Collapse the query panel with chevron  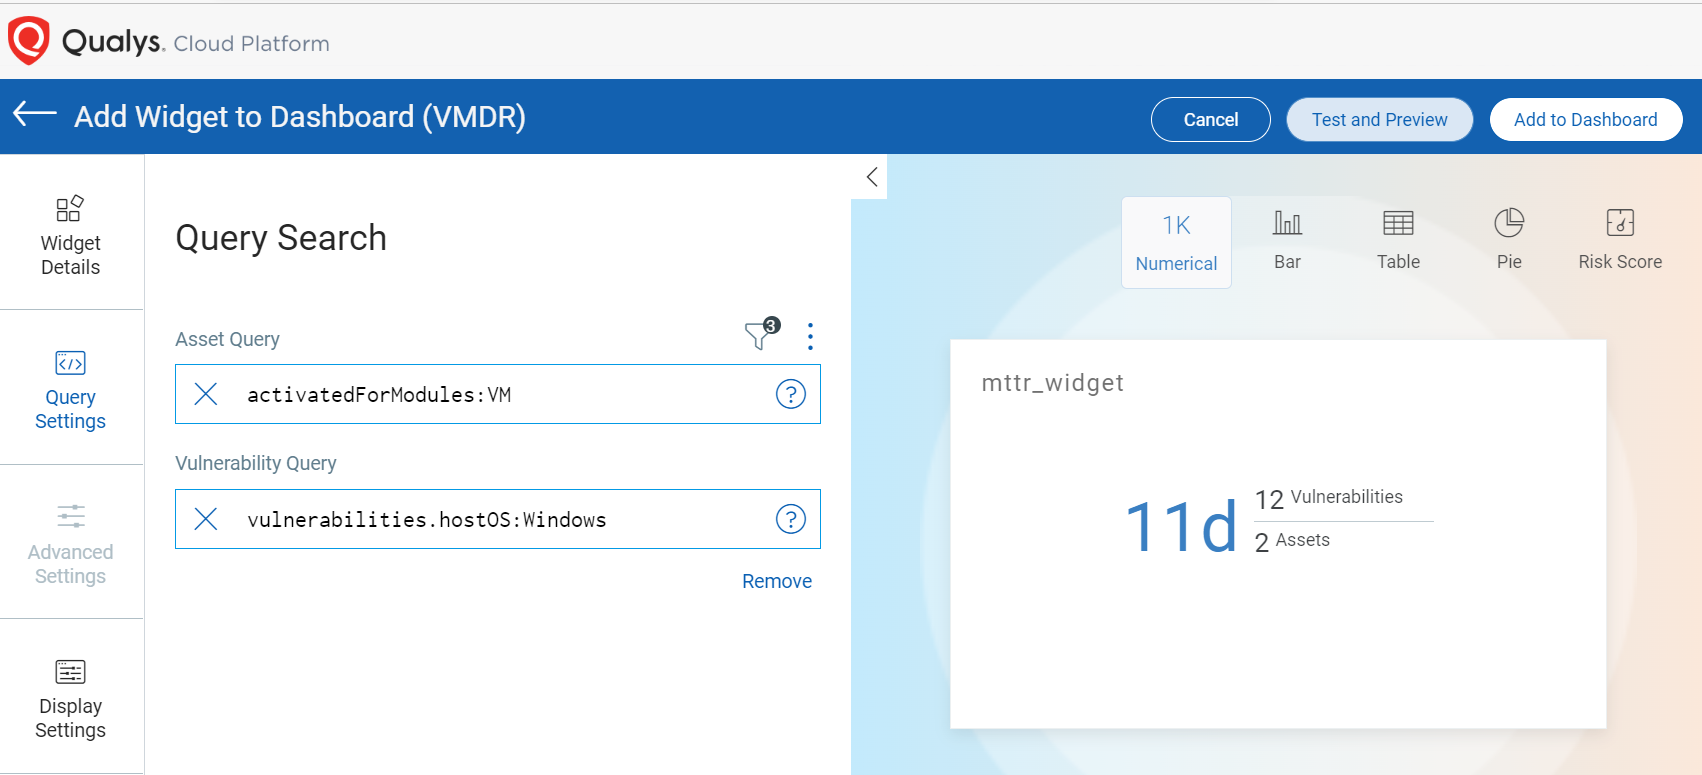pos(871,177)
